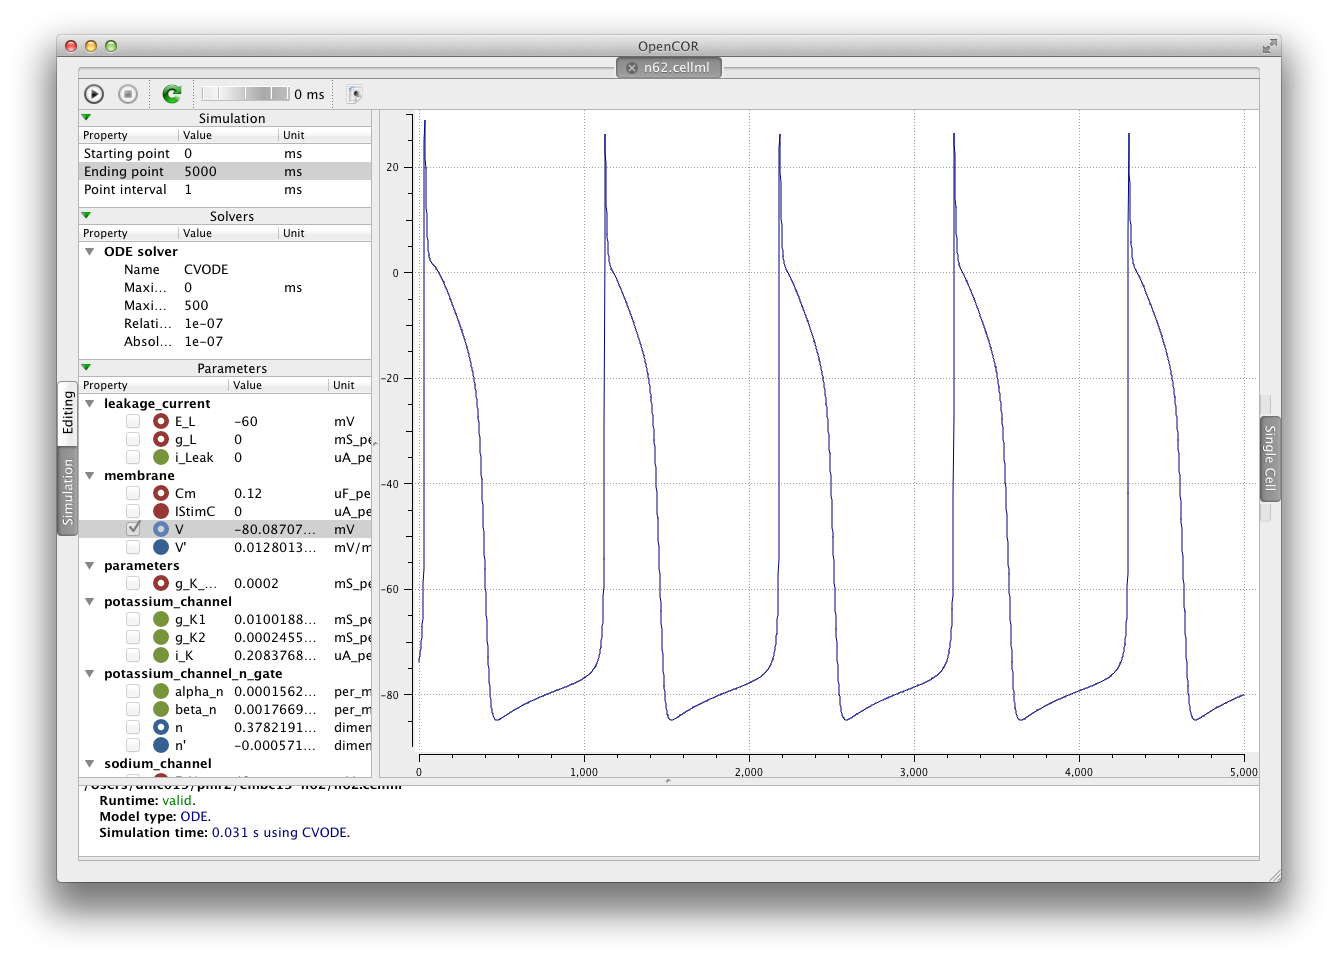The width and height of the screenshot is (1338, 961).
Task: Select the Ending point value 5000
Action: (200, 172)
